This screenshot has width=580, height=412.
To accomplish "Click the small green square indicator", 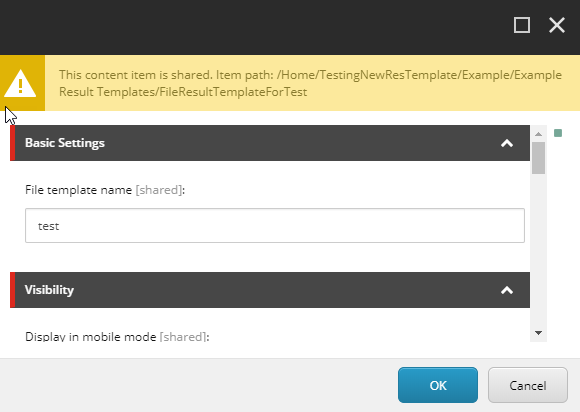I will (x=558, y=133).
